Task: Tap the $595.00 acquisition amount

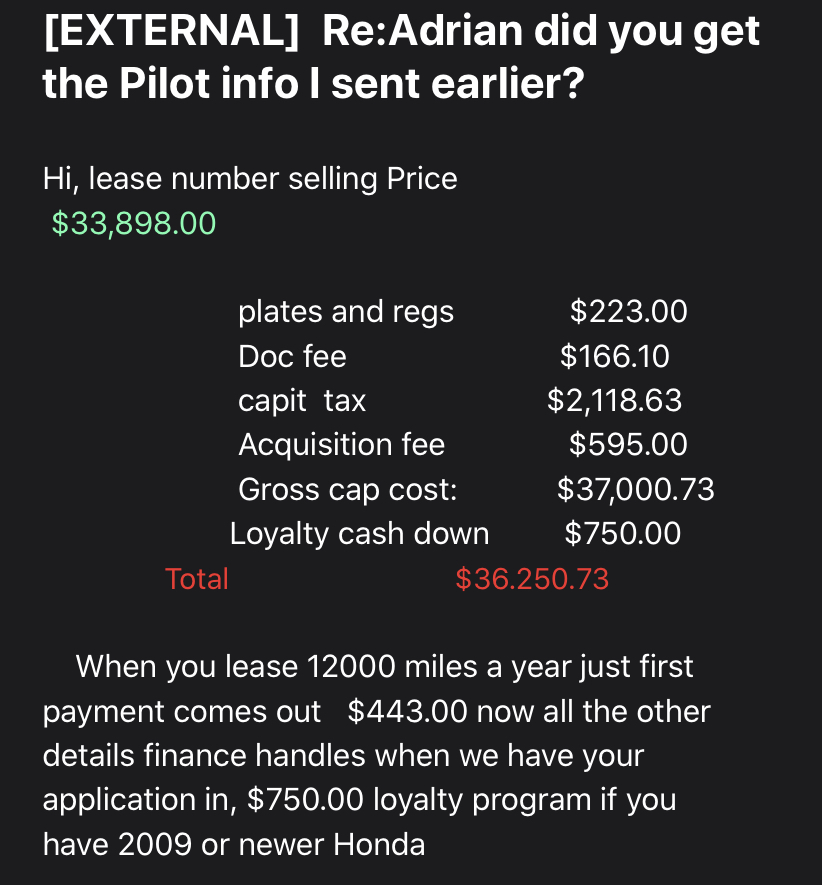Action: (628, 445)
